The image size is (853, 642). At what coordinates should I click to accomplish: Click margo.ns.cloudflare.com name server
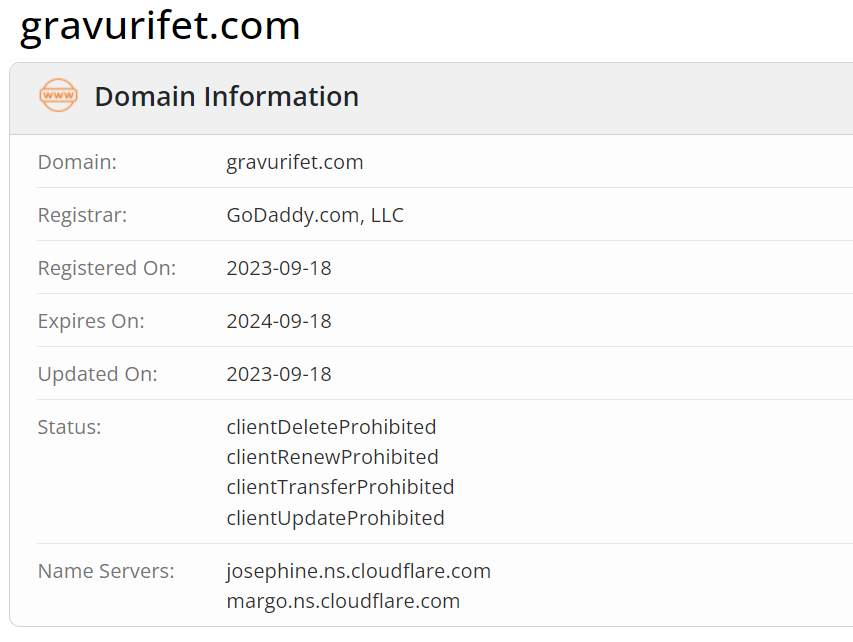click(x=343, y=601)
